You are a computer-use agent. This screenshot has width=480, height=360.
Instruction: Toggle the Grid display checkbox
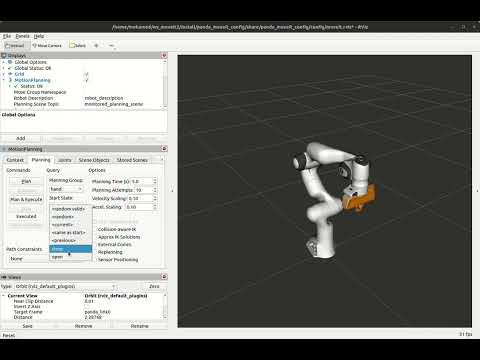coord(86,74)
